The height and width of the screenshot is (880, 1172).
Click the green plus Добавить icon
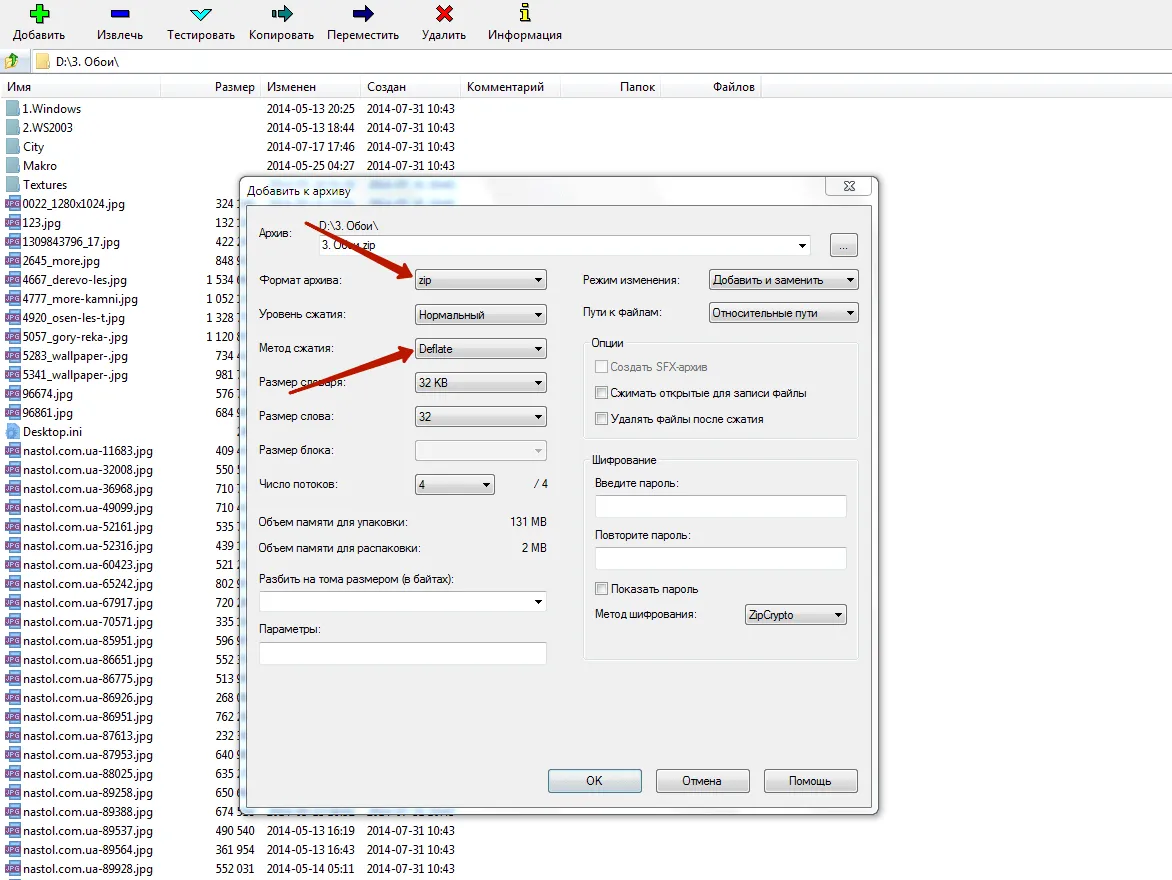[x=39, y=14]
